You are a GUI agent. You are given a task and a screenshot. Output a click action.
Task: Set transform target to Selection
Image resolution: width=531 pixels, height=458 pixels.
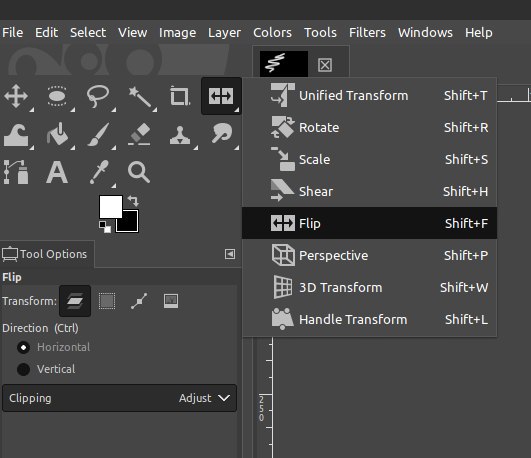click(107, 301)
